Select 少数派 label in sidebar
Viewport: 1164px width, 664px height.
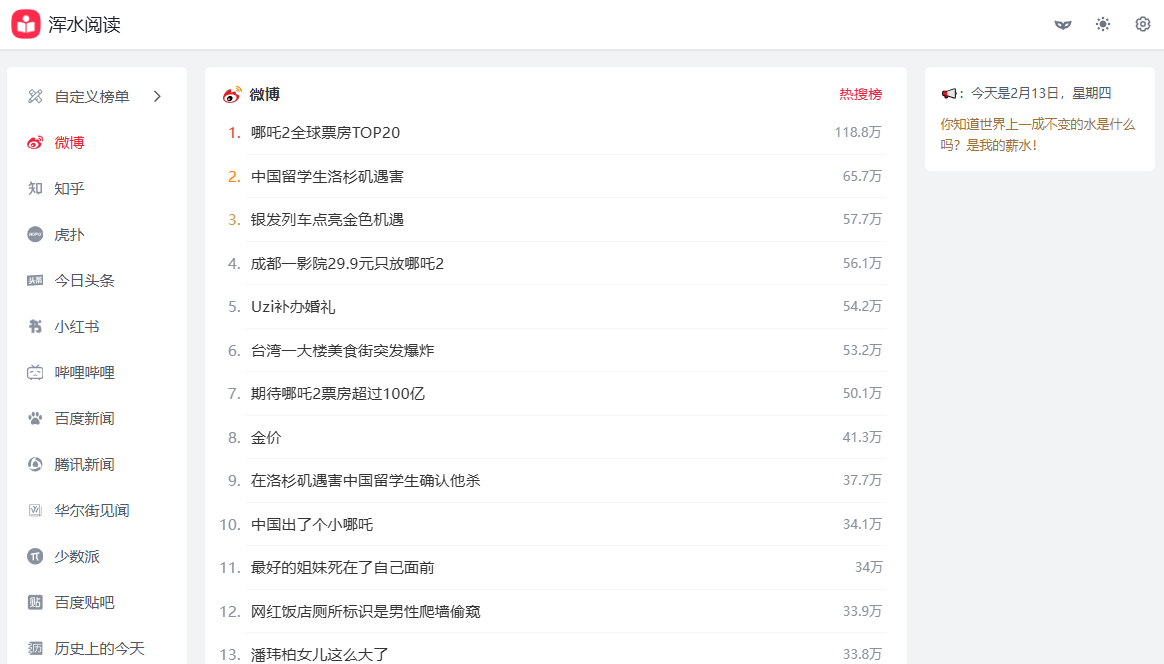point(77,556)
